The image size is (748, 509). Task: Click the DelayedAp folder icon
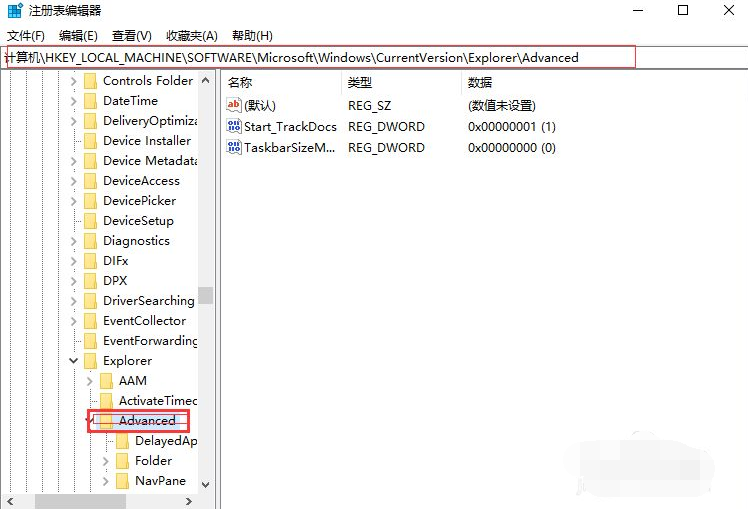point(122,441)
